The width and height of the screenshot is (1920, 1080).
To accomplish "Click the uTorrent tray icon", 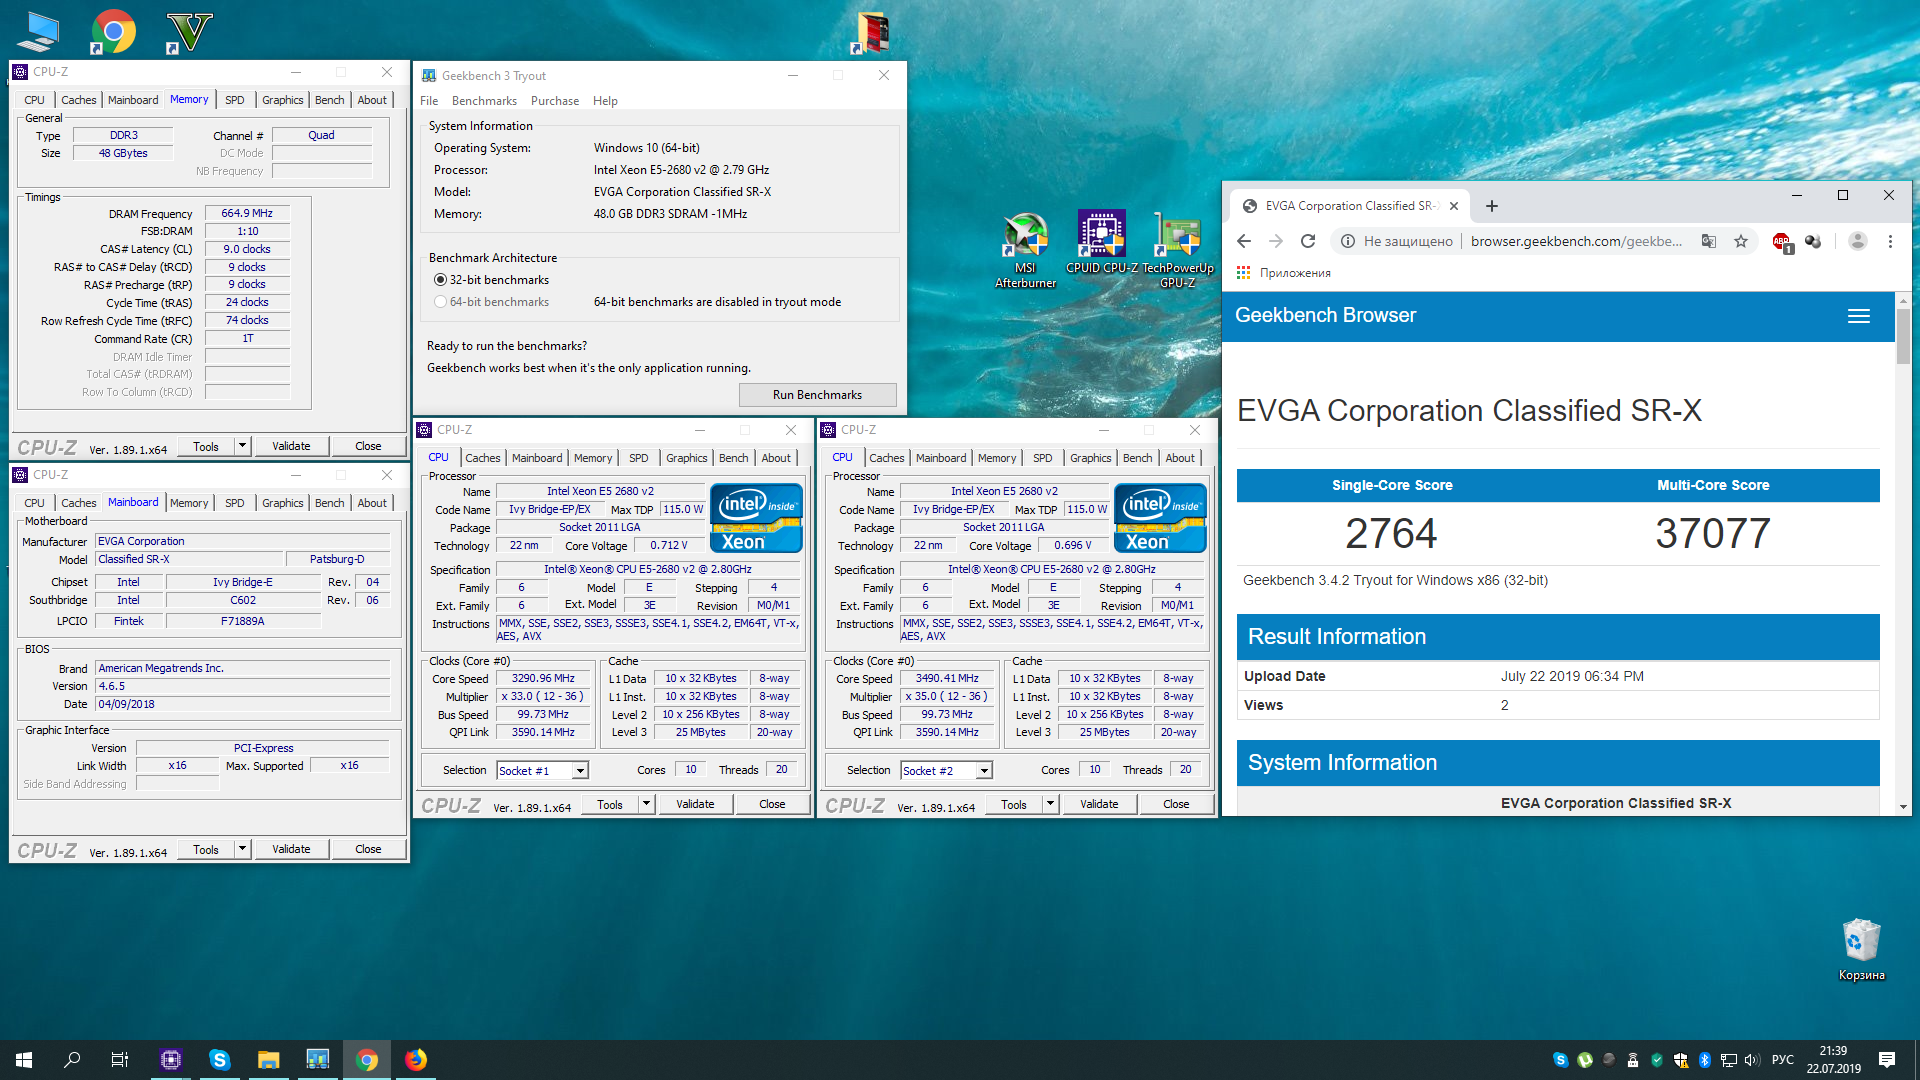I will [1585, 1060].
